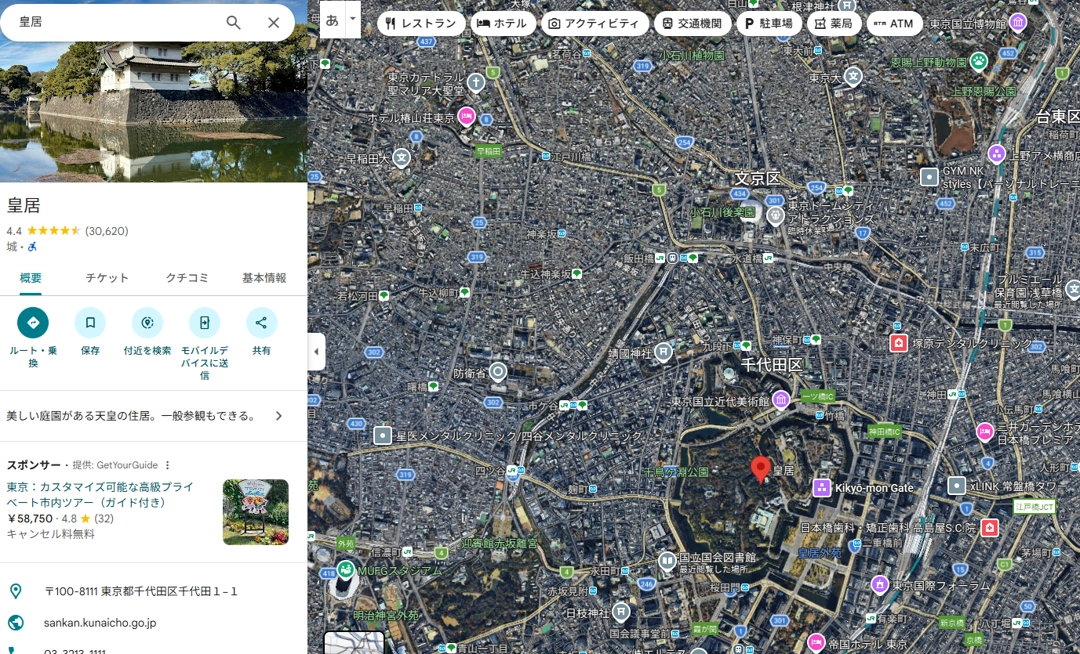The width and height of the screenshot is (1080, 654).
Task: Select the 付近を検索 nearby search icon
Action: click(x=147, y=322)
